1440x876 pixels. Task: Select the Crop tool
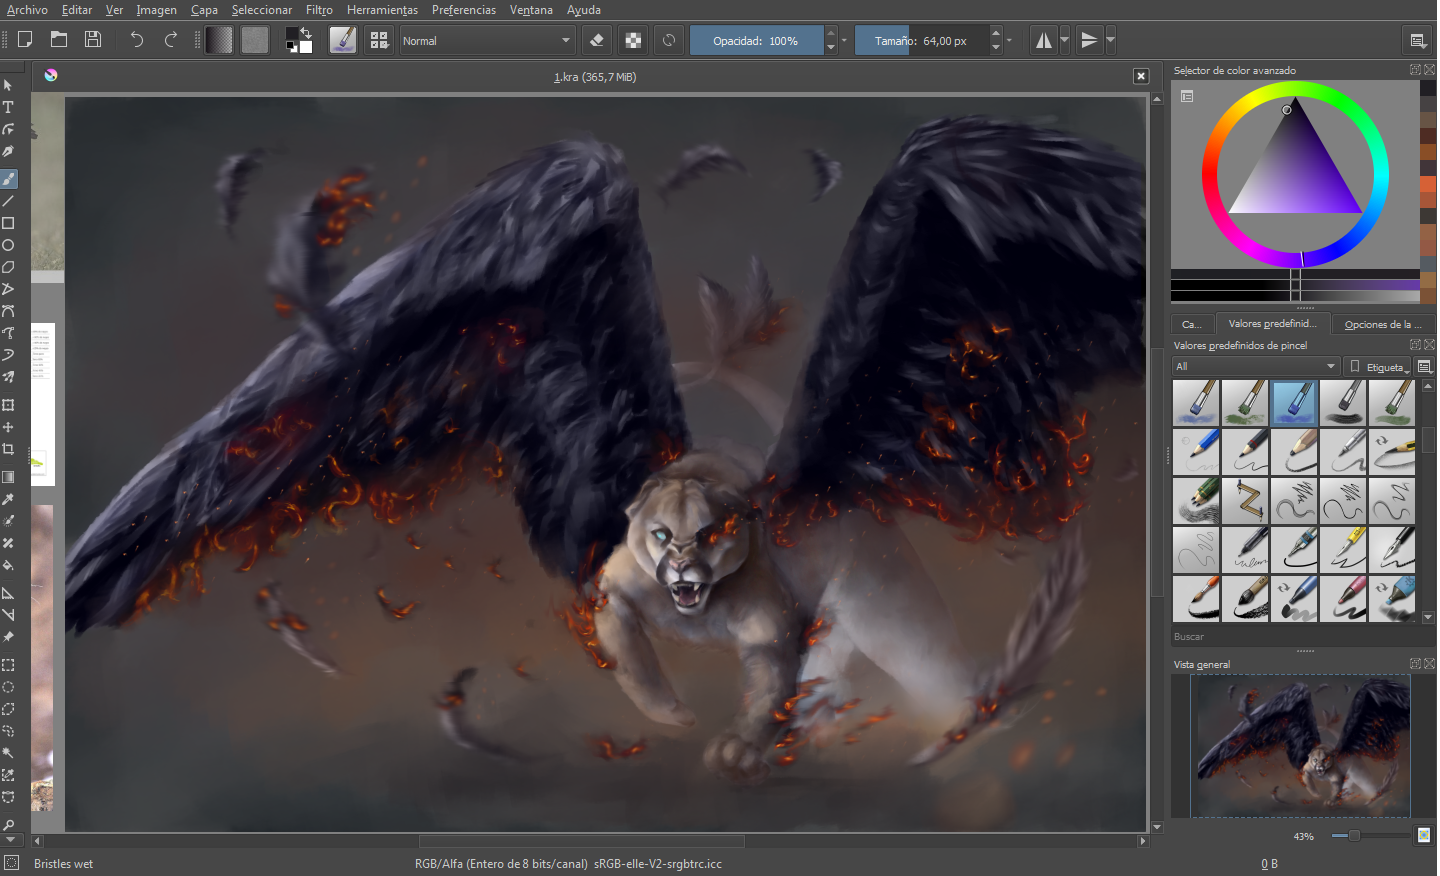coord(8,449)
